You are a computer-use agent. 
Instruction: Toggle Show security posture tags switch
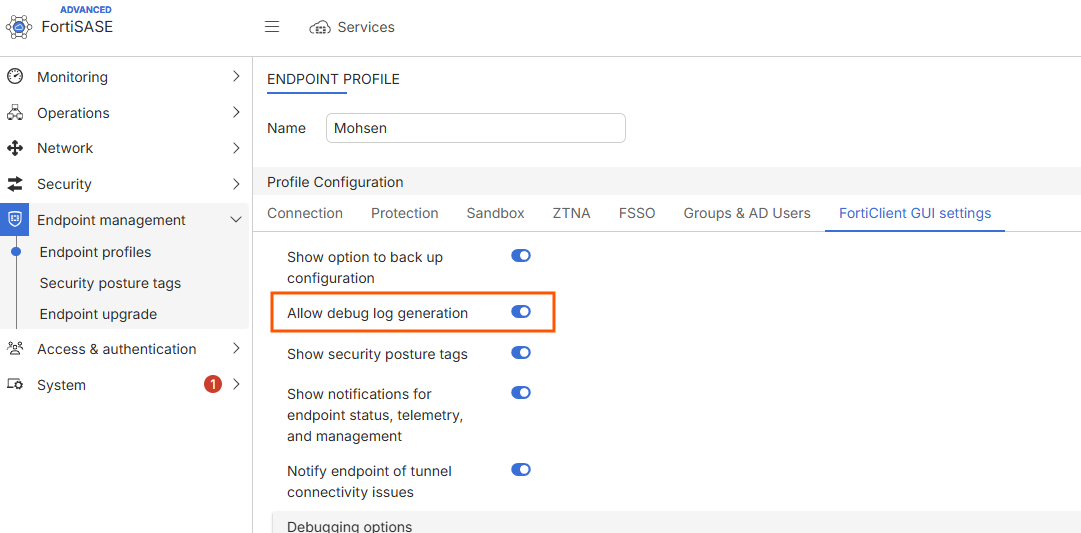pyautogui.click(x=521, y=352)
